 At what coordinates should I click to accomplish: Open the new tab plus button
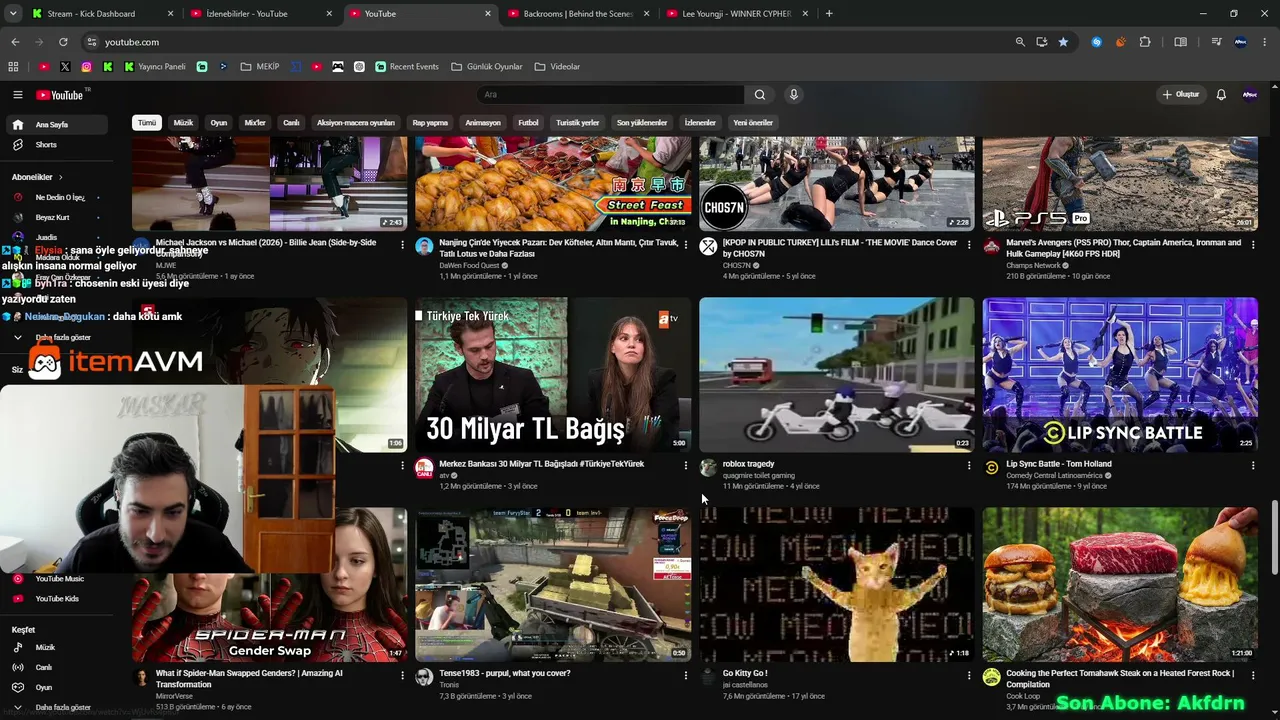coord(829,14)
